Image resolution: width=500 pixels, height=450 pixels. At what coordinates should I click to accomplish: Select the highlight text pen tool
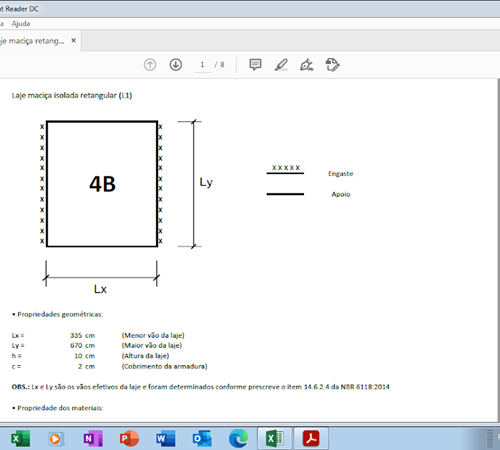point(281,64)
